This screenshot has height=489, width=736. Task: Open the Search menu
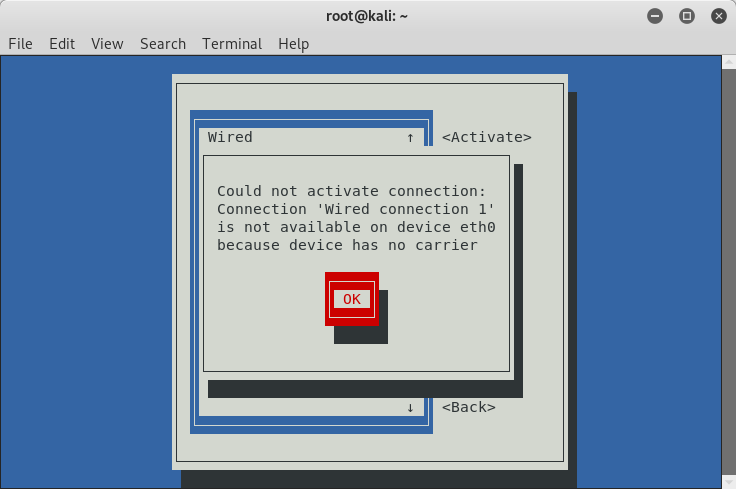[163, 44]
